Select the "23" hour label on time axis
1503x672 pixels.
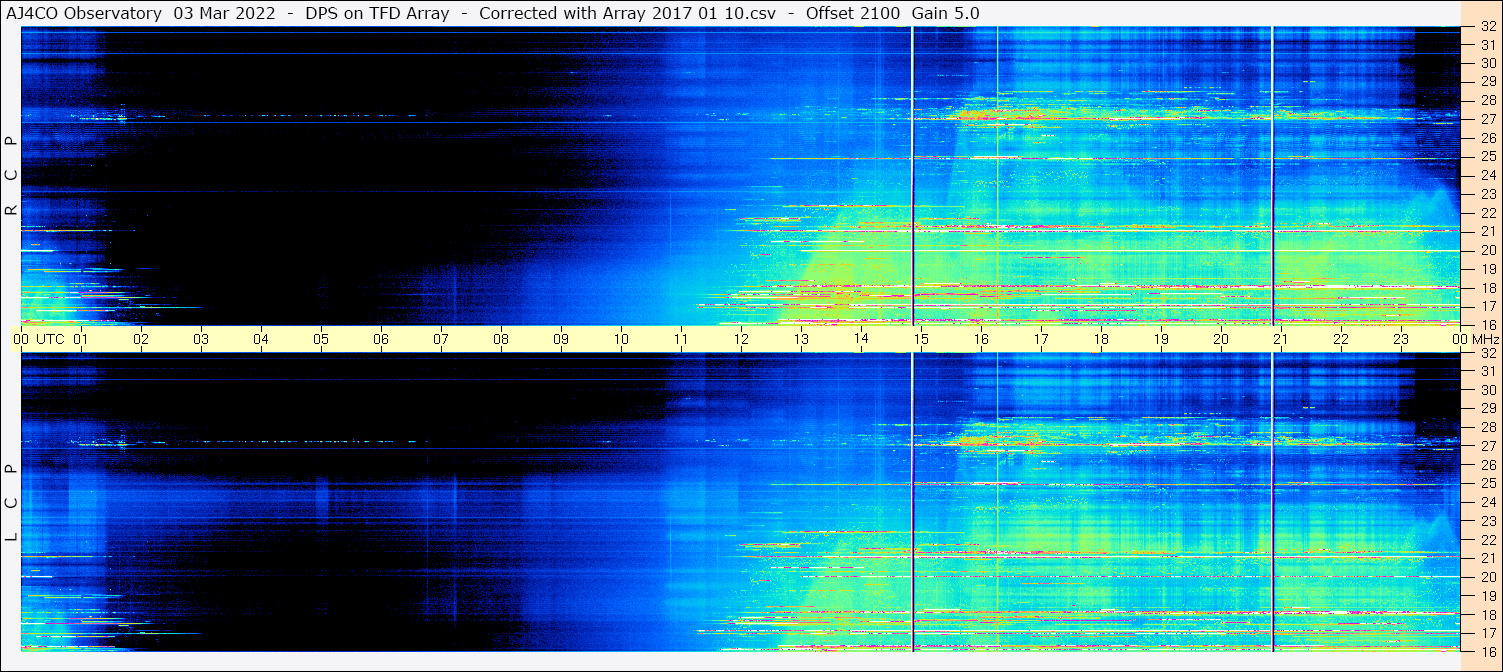[1401, 340]
